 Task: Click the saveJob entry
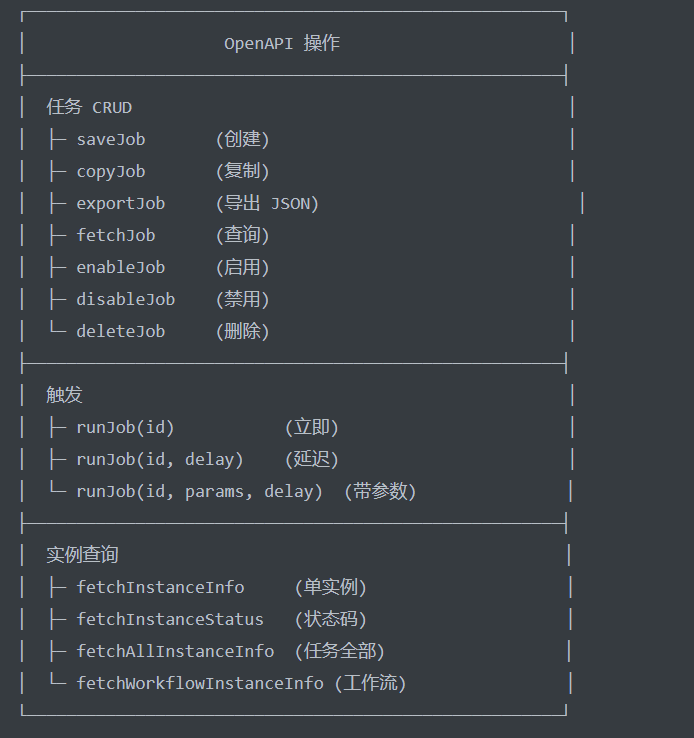click(x=111, y=139)
